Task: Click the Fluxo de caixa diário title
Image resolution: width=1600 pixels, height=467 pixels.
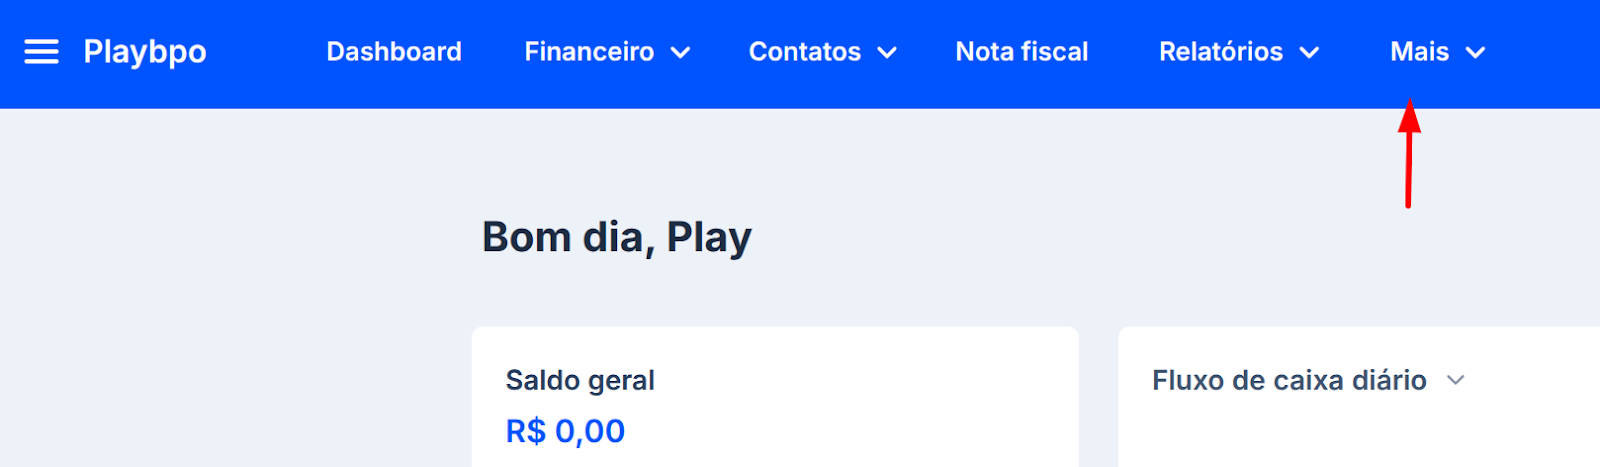Action: (1289, 380)
